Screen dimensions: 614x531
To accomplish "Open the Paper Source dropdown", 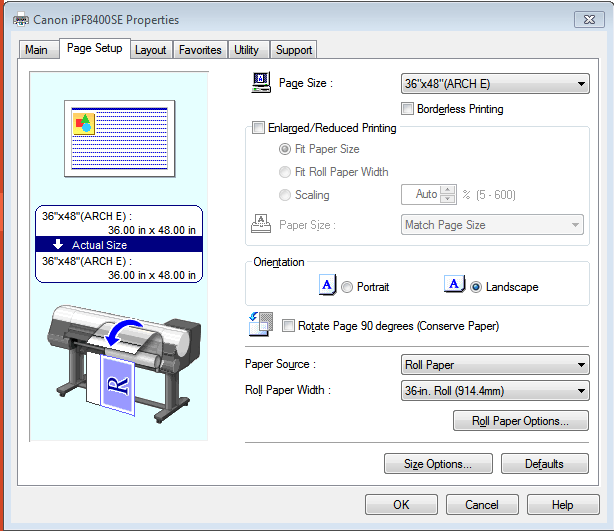I will 495,365.
